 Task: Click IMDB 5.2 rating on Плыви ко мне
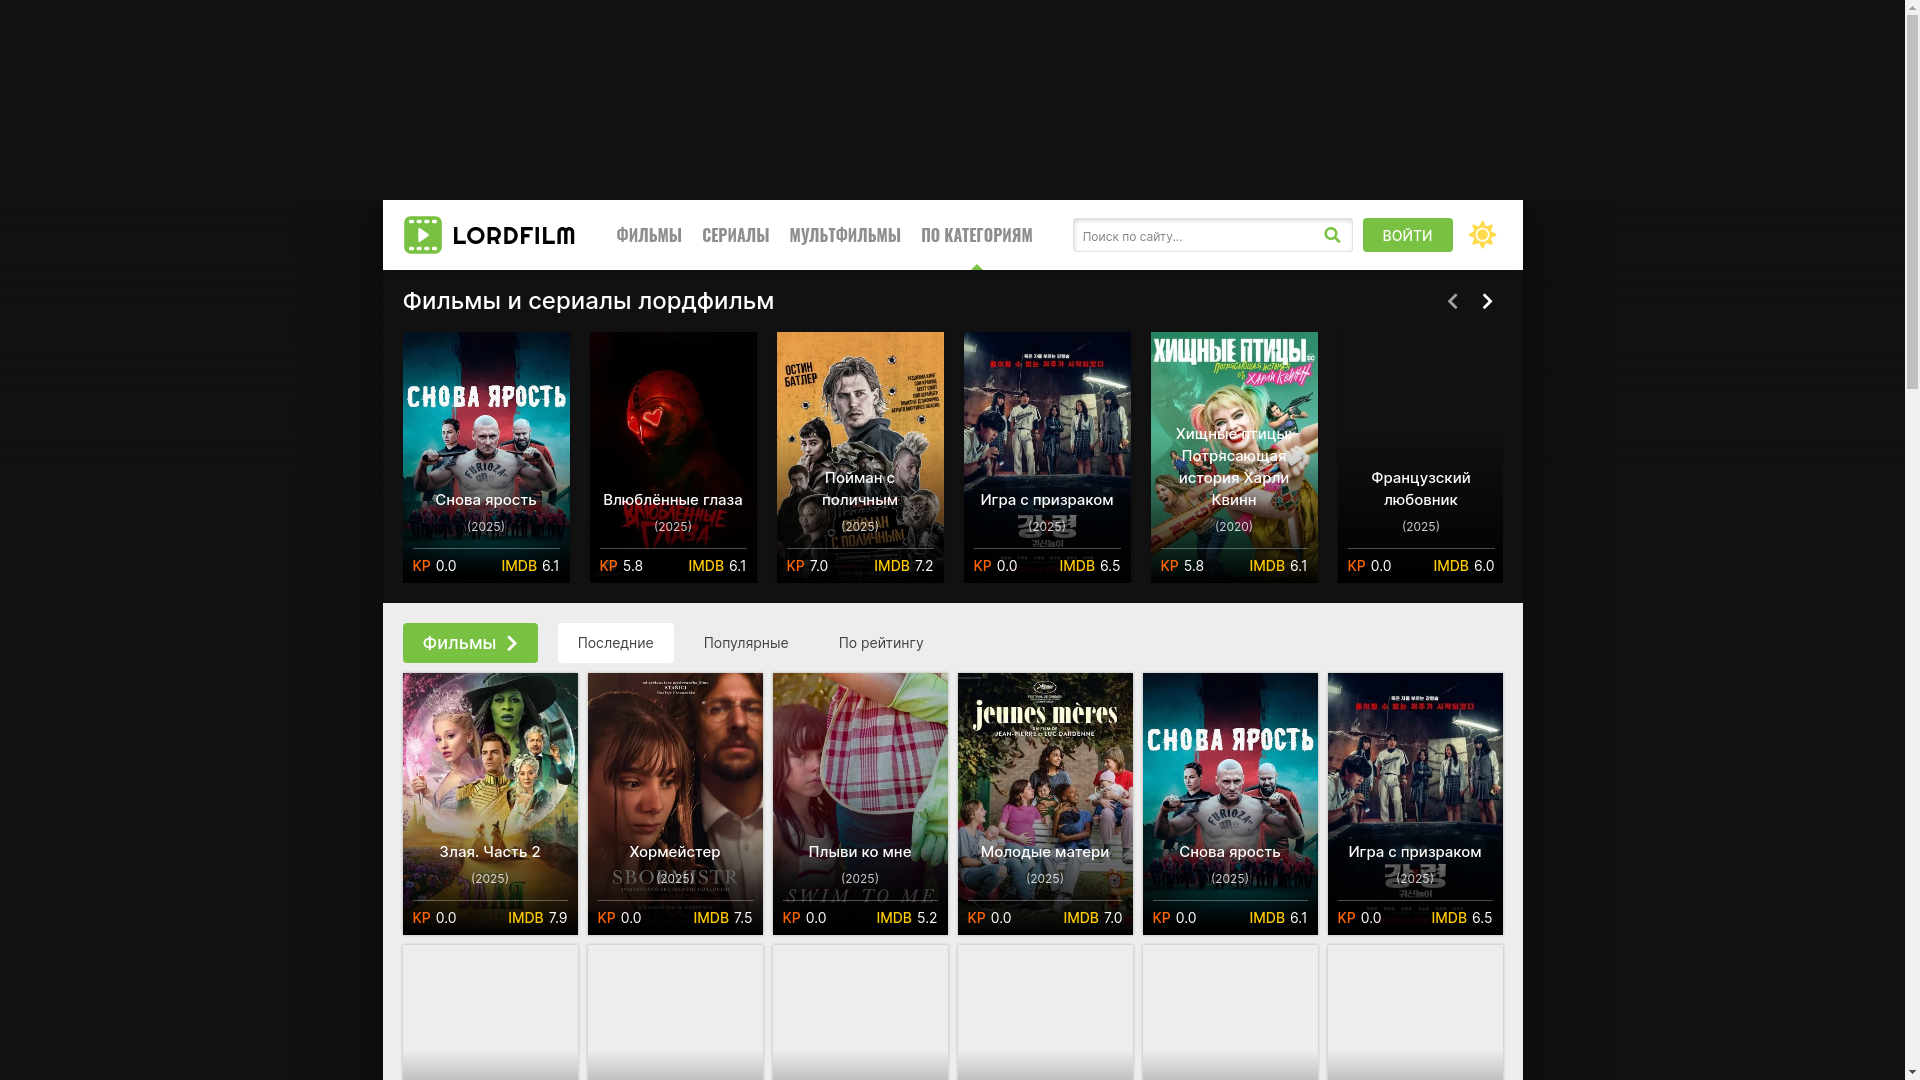coord(906,918)
